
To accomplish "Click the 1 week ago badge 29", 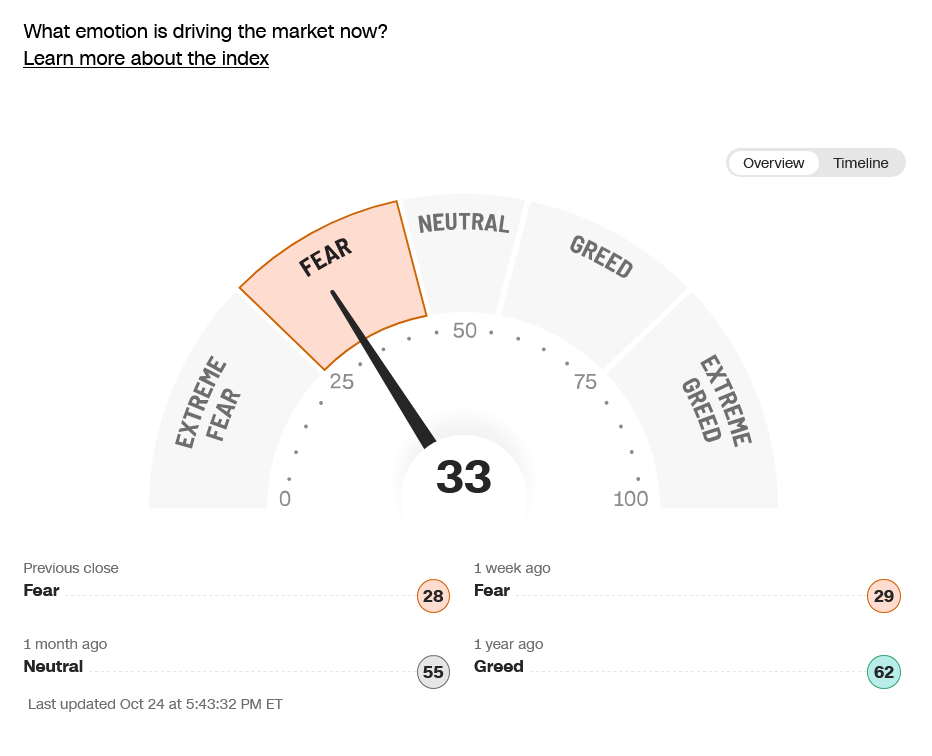I will (x=884, y=597).
